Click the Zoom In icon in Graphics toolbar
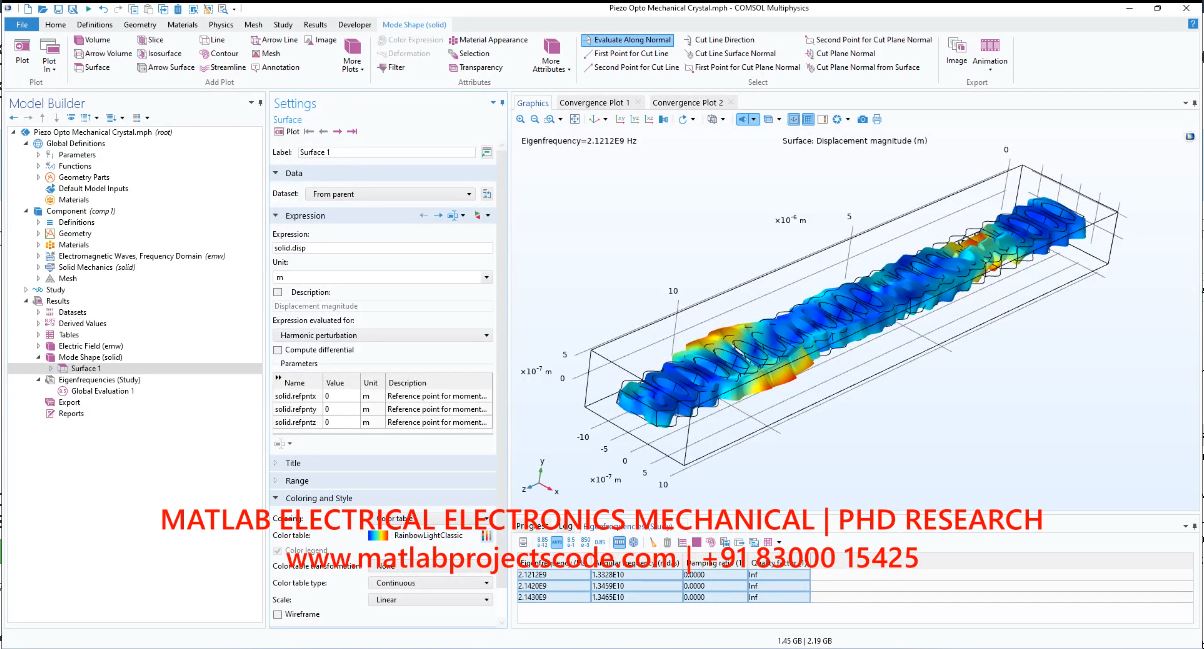This screenshot has width=1204, height=649. (x=522, y=120)
